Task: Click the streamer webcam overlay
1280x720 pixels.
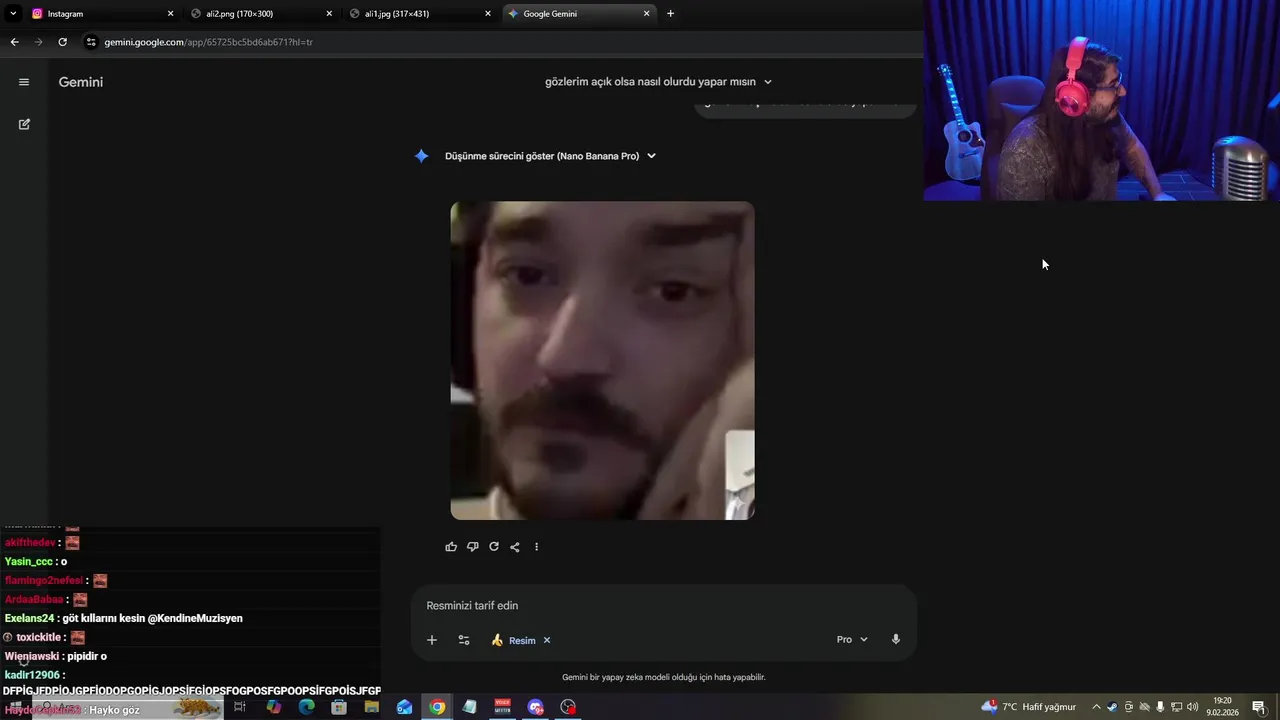Action: point(1101,100)
